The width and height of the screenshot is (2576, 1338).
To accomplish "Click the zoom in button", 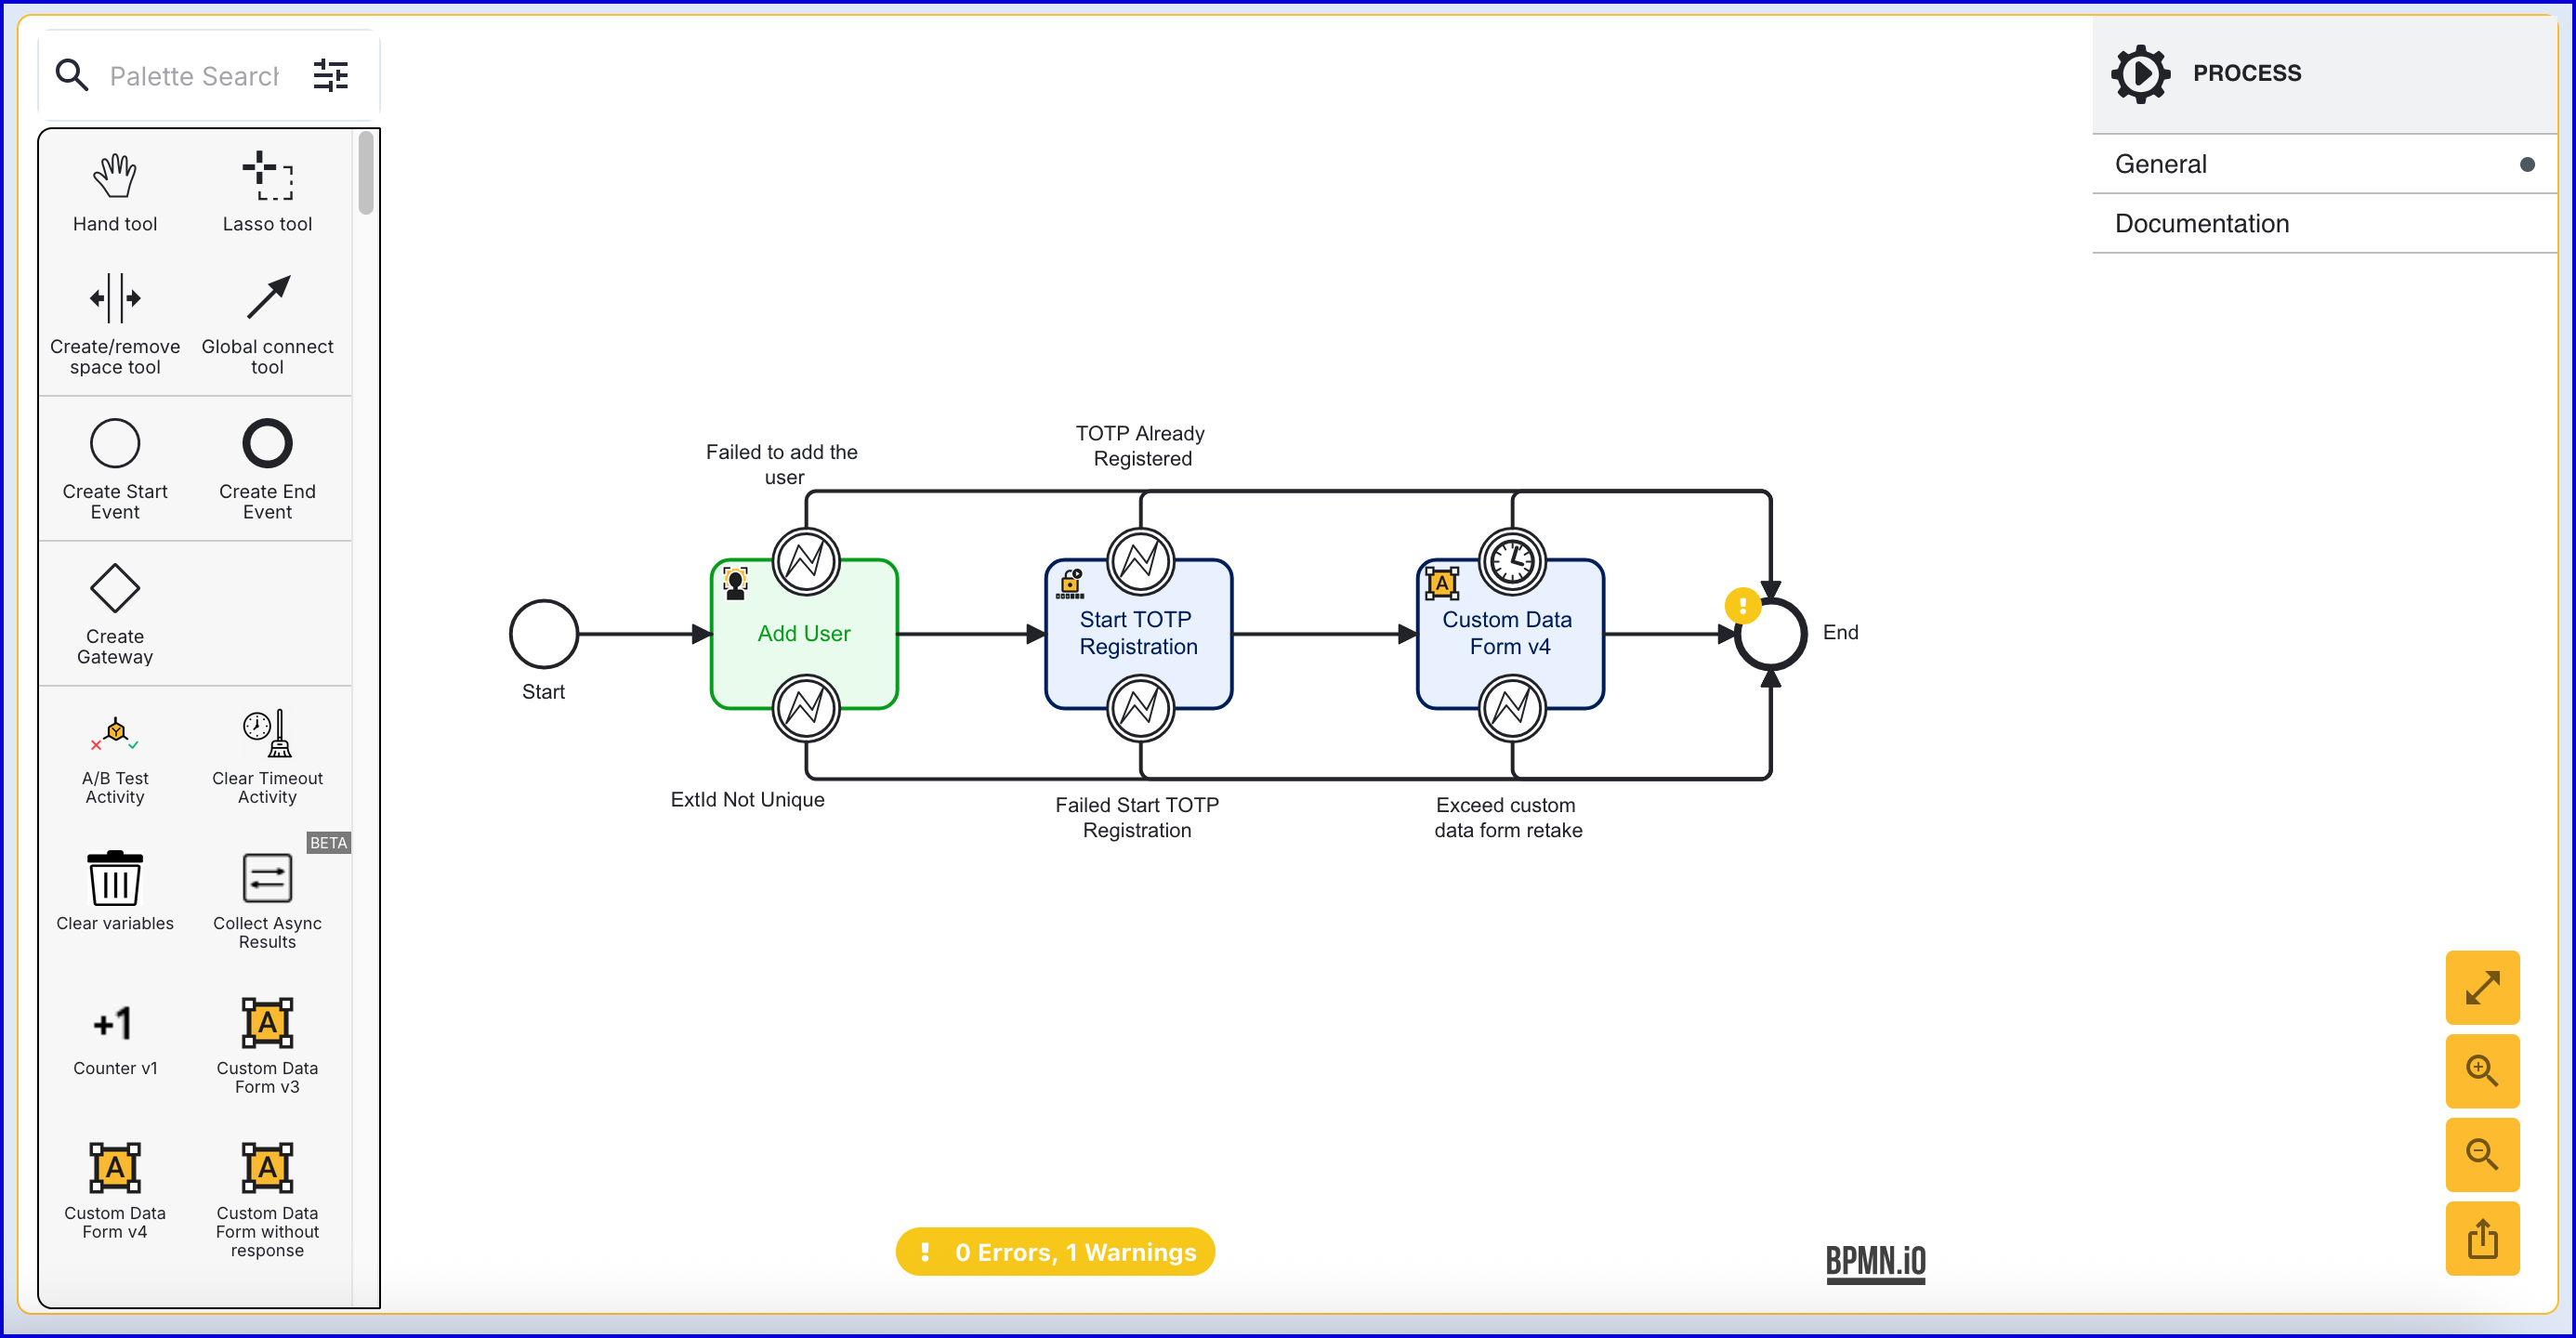I will [x=2481, y=1071].
